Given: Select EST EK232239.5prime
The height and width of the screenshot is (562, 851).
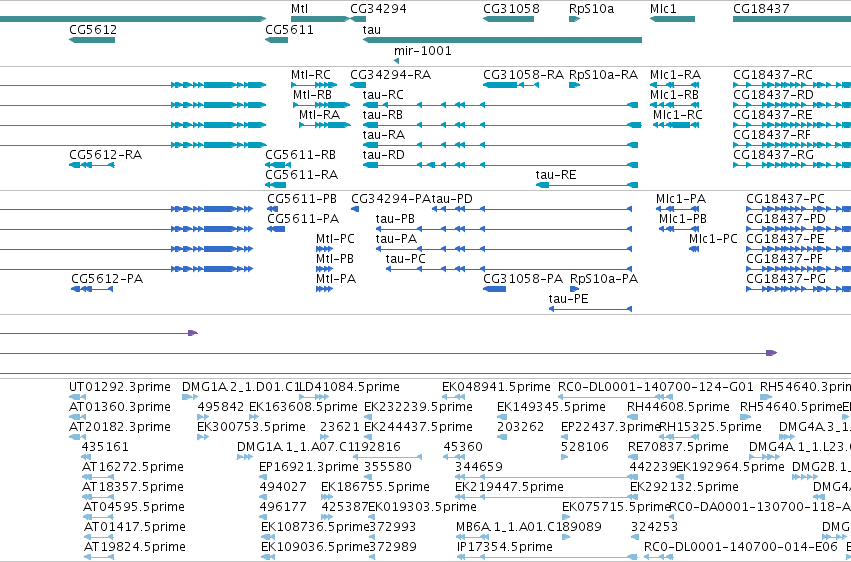Looking at the screenshot, I should [x=418, y=407].
